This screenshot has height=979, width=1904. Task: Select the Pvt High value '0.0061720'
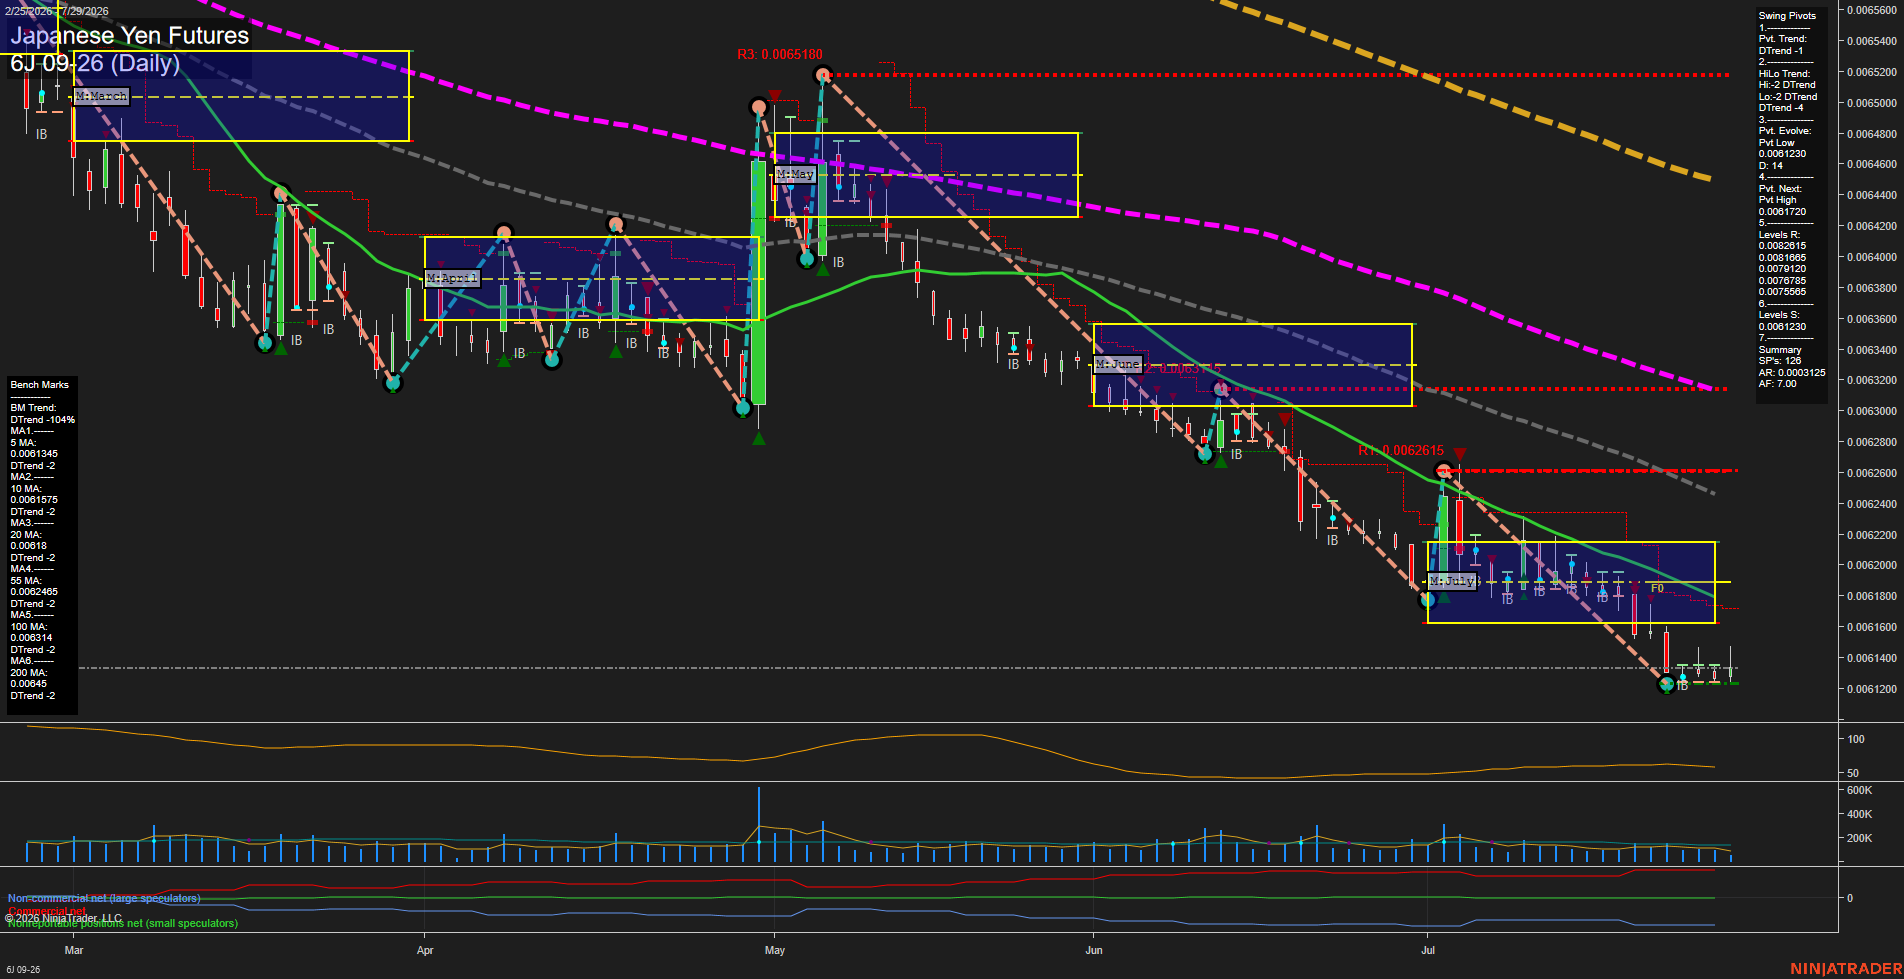1782,212
